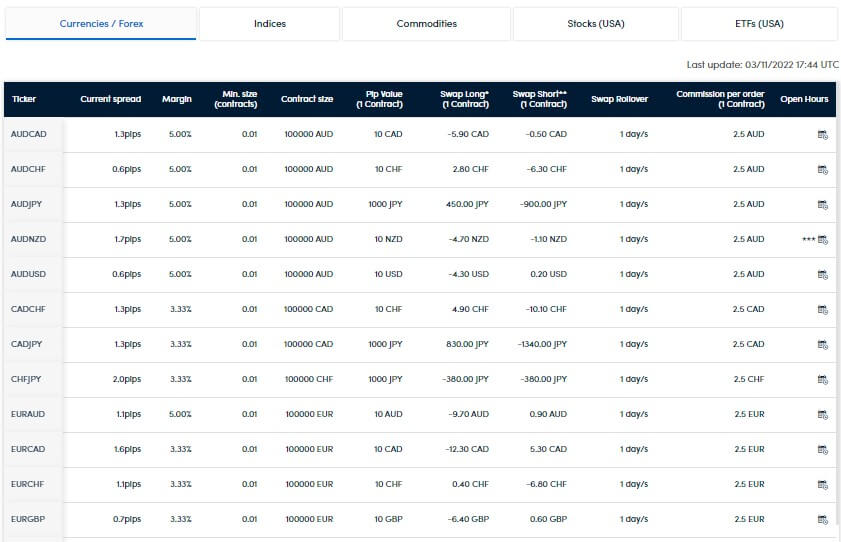Viewport: 841px width, 542px height.
Task: Click the 'Last update: 03/11/2022 17:44 UTC' text
Action: 762,64
